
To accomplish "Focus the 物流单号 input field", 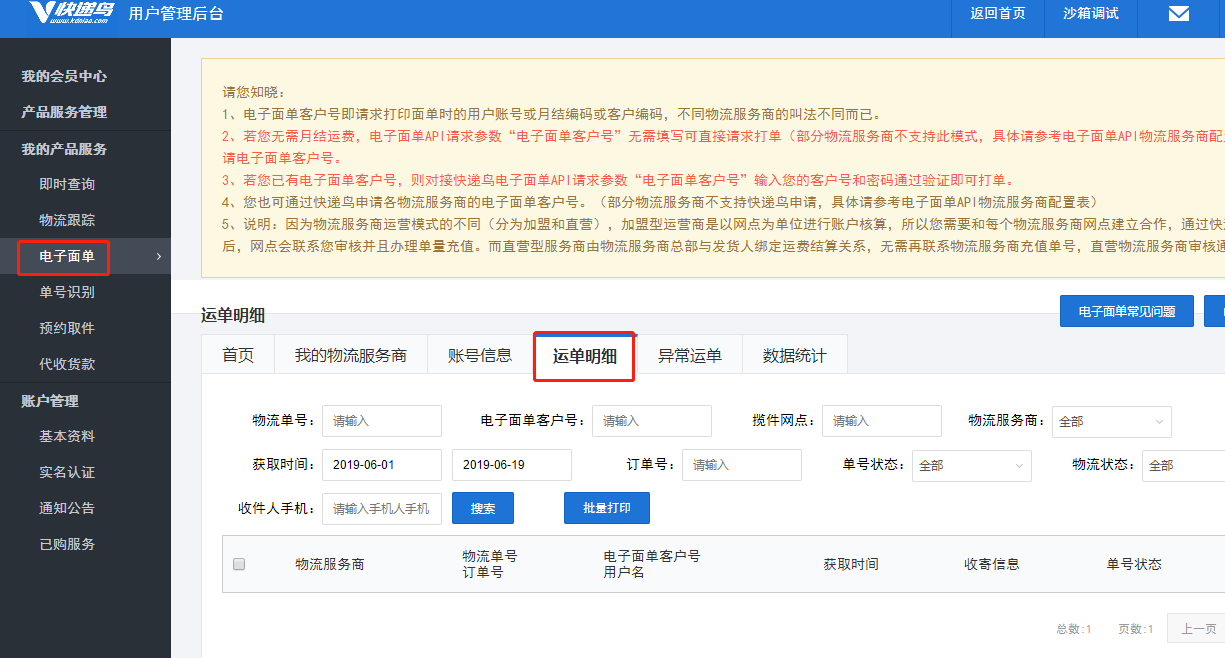I will coord(382,421).
